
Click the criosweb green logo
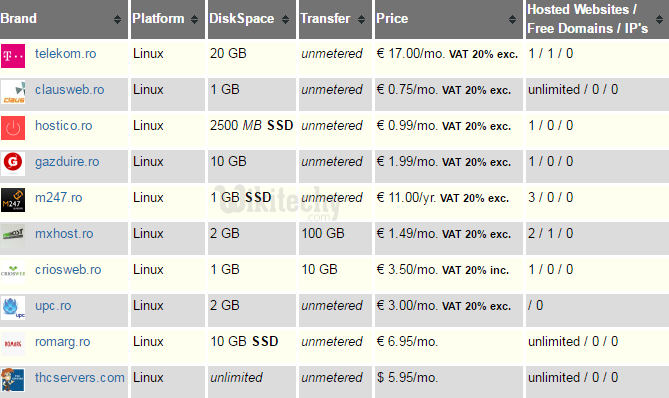13,272
